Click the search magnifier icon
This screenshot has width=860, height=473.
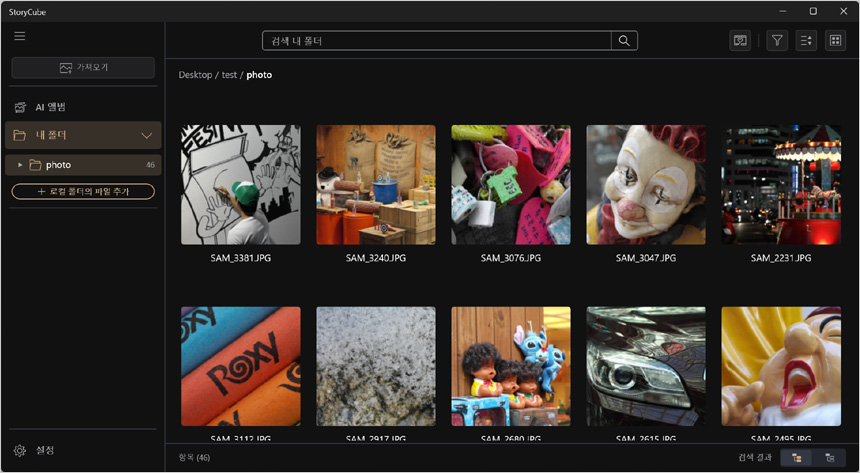pos(624,41)
